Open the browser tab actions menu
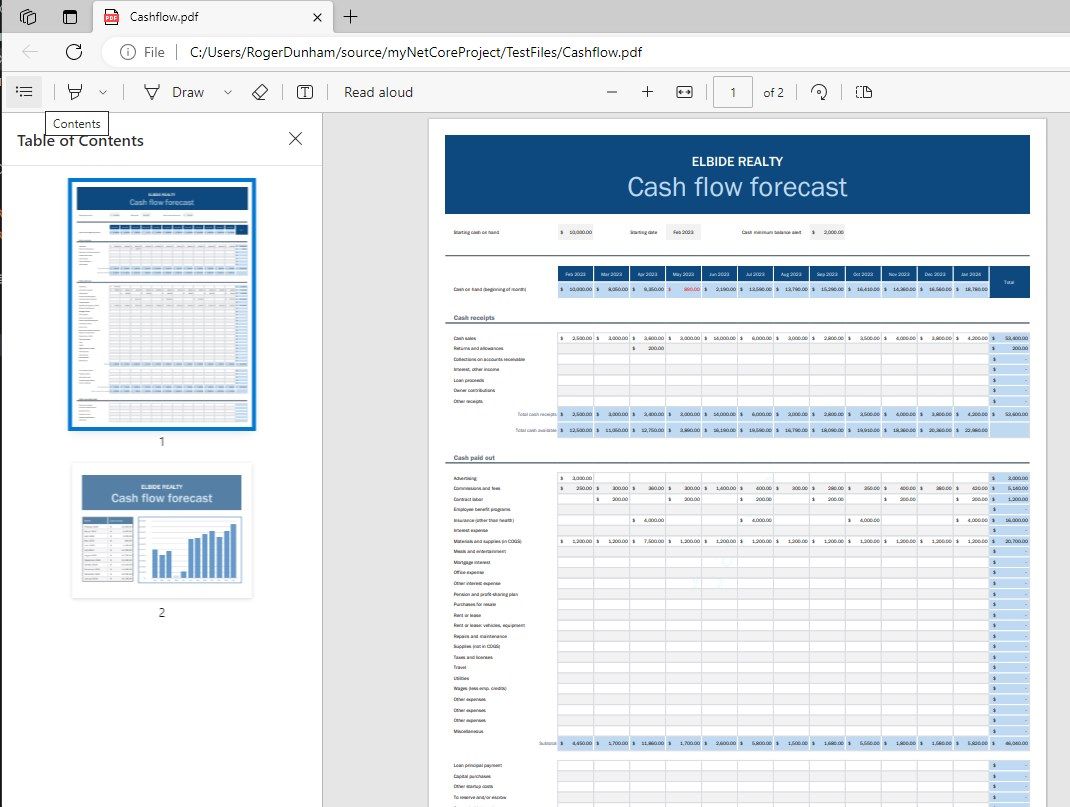Image resolution: width=1070 pixels, height=807 pixels. (68, 17)
